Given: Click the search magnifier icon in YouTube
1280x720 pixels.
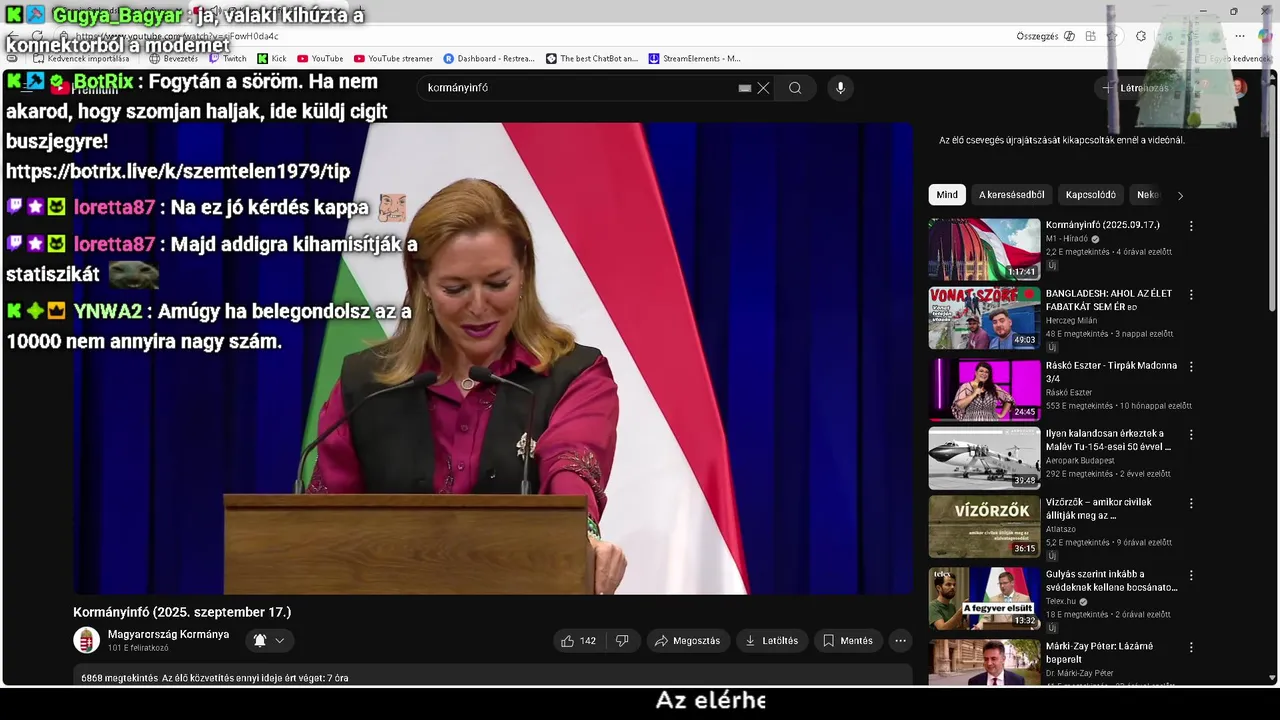Looking at the screenshot, I should 795,88.
